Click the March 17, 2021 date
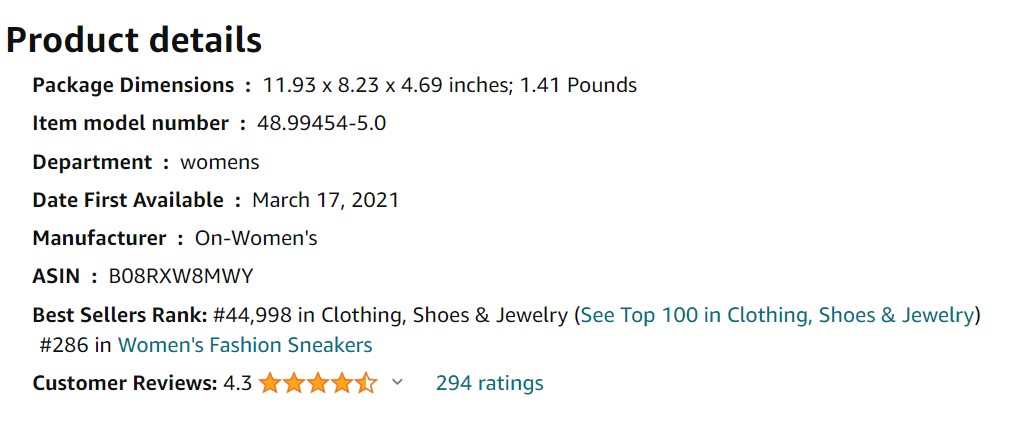The height and width of the screenshot is (427, 1027). (x=326, y=200)
